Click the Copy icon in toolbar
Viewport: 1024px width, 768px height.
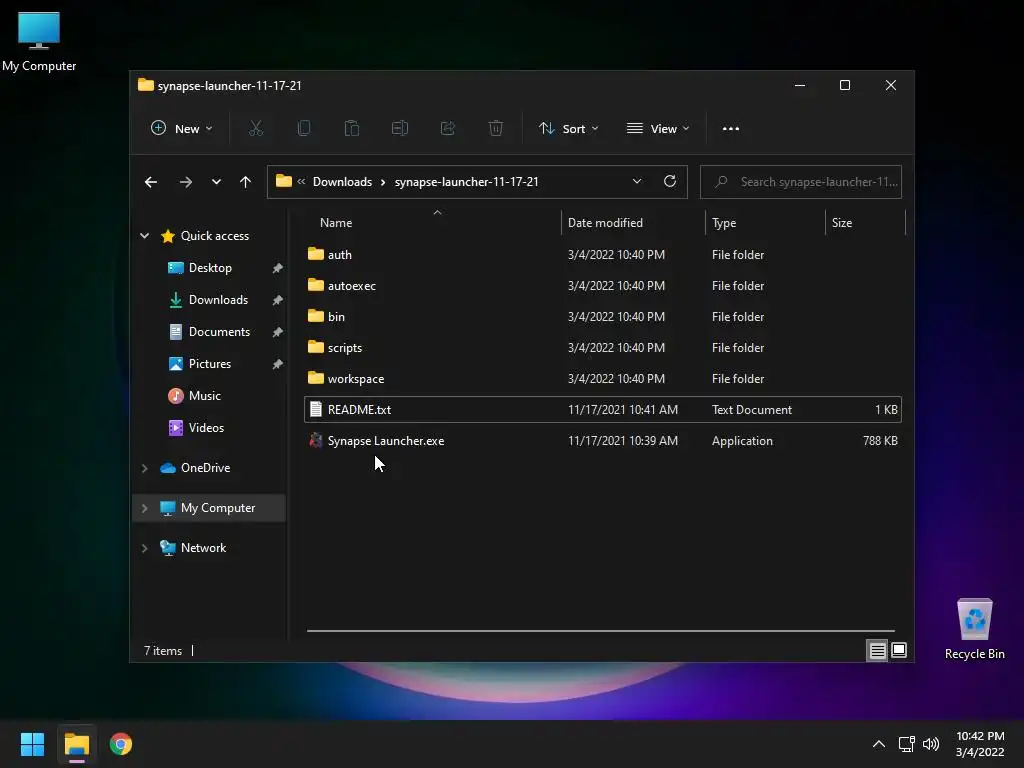[304, 128]
